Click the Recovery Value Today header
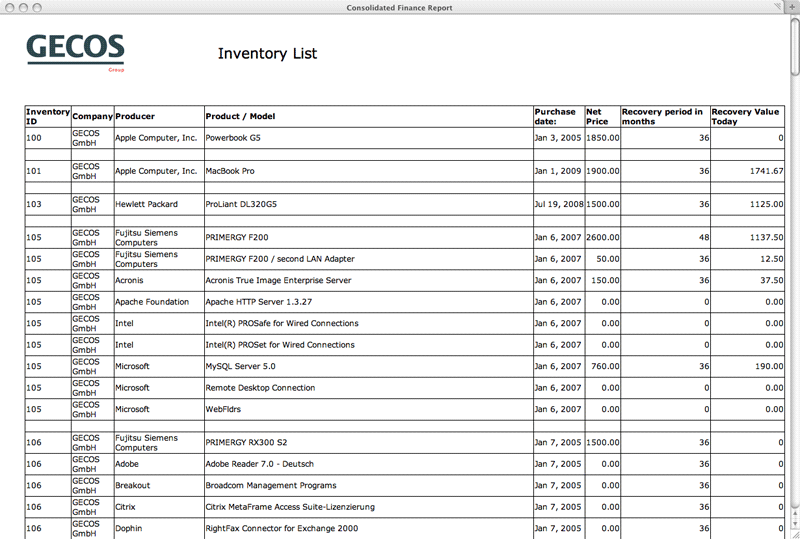This screenshot has height=539, width=800. click(x=747, y=116)
